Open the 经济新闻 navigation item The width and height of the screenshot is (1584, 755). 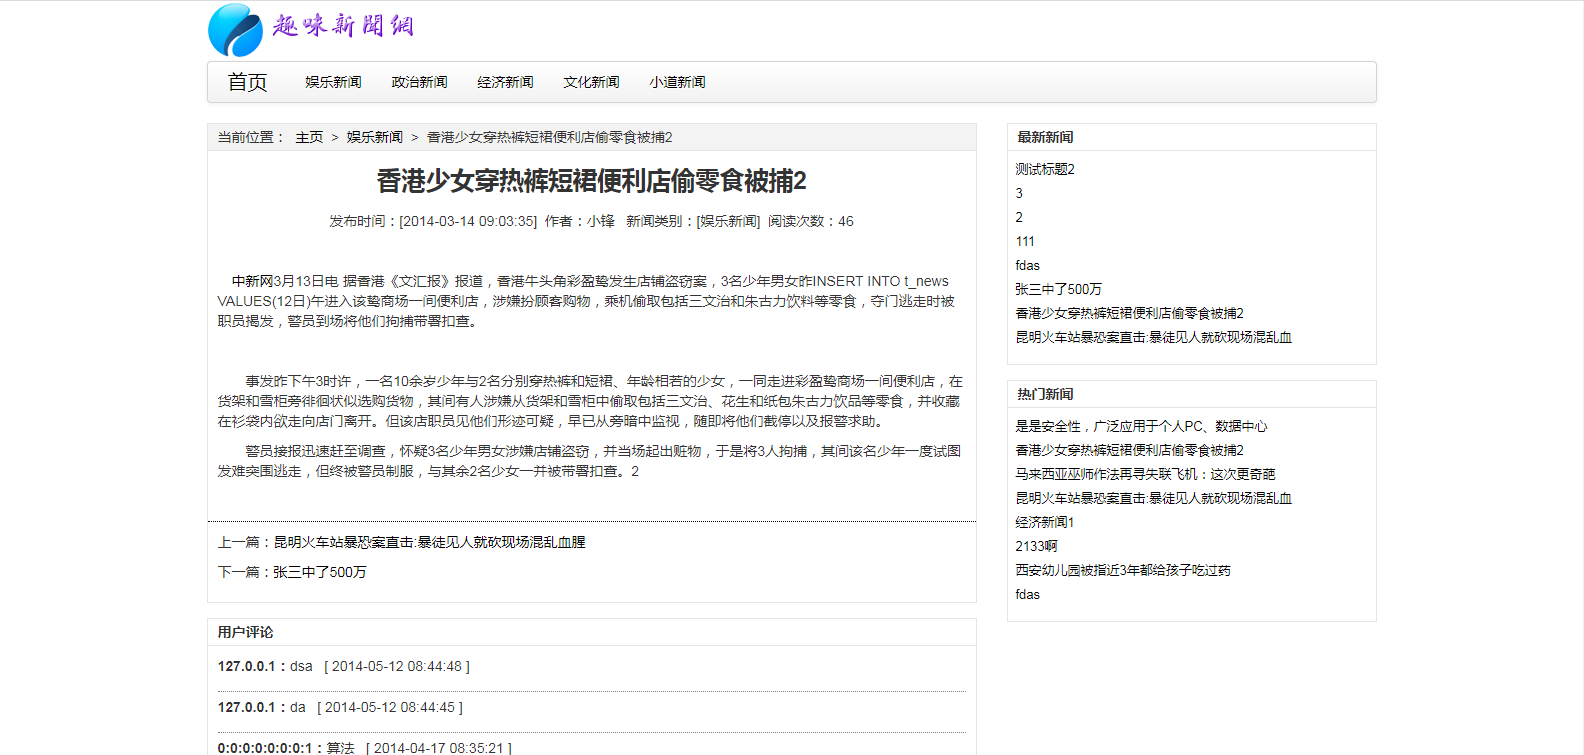tap(505, 82)
